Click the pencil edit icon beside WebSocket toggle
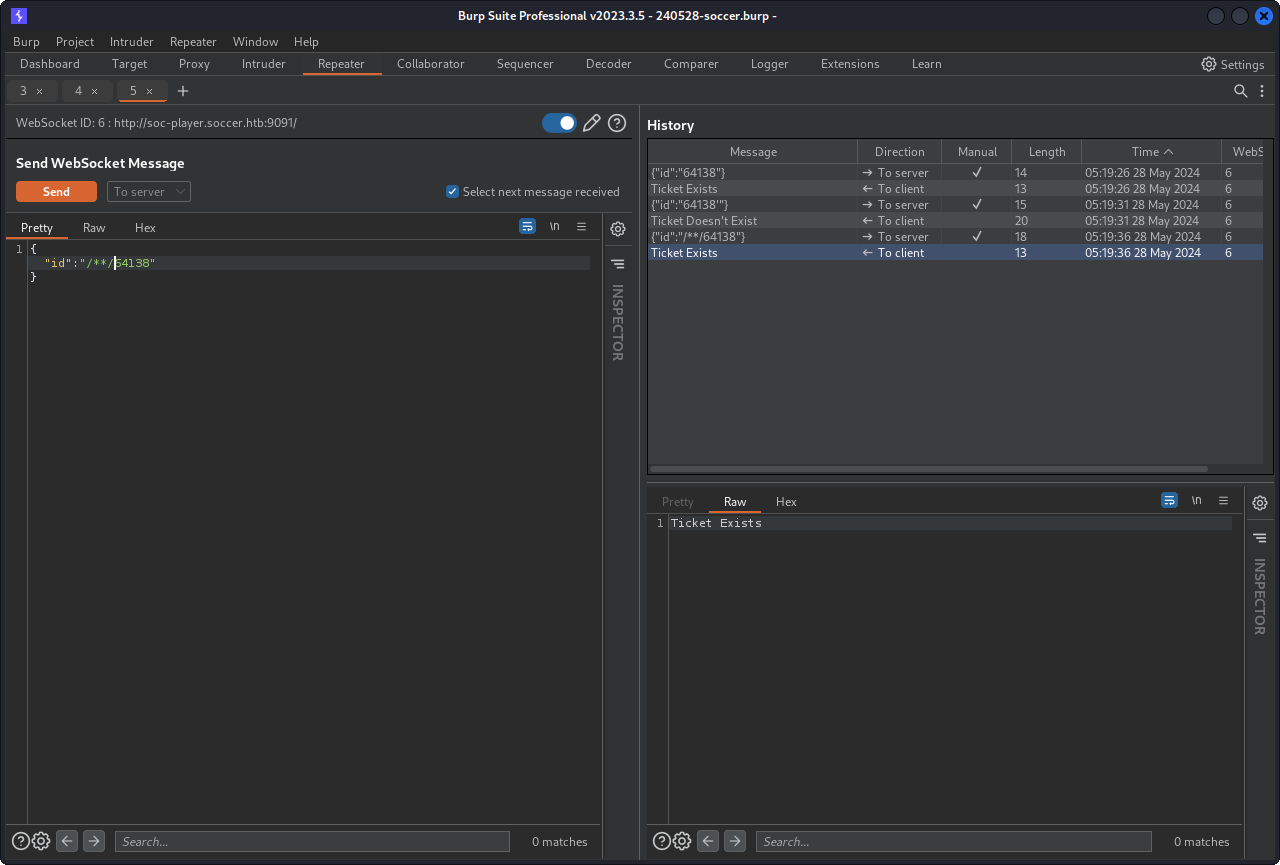 pyautogui.click(x=592, y=123)
